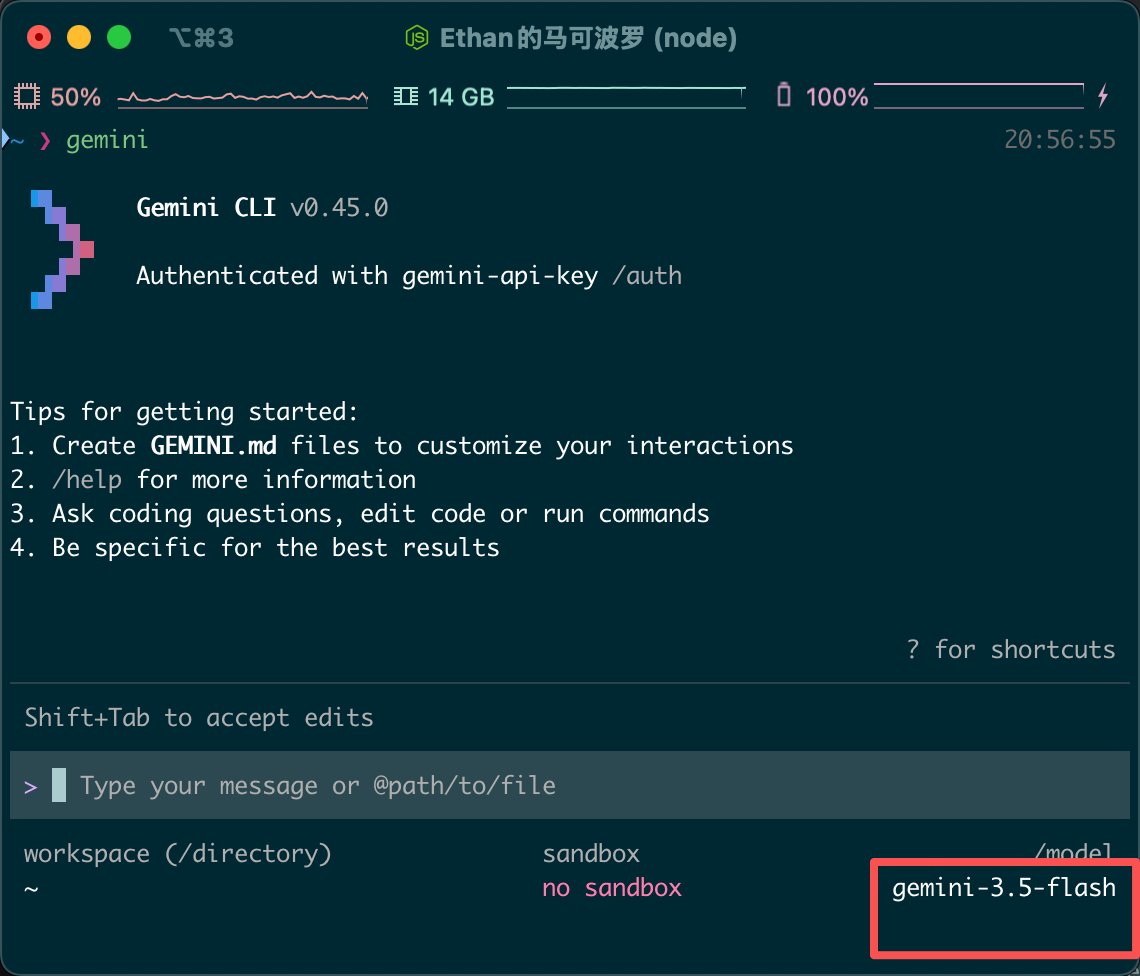Click the bold GEMINI.md text
The image size is (1140, 976).
[x=213, y=445]
